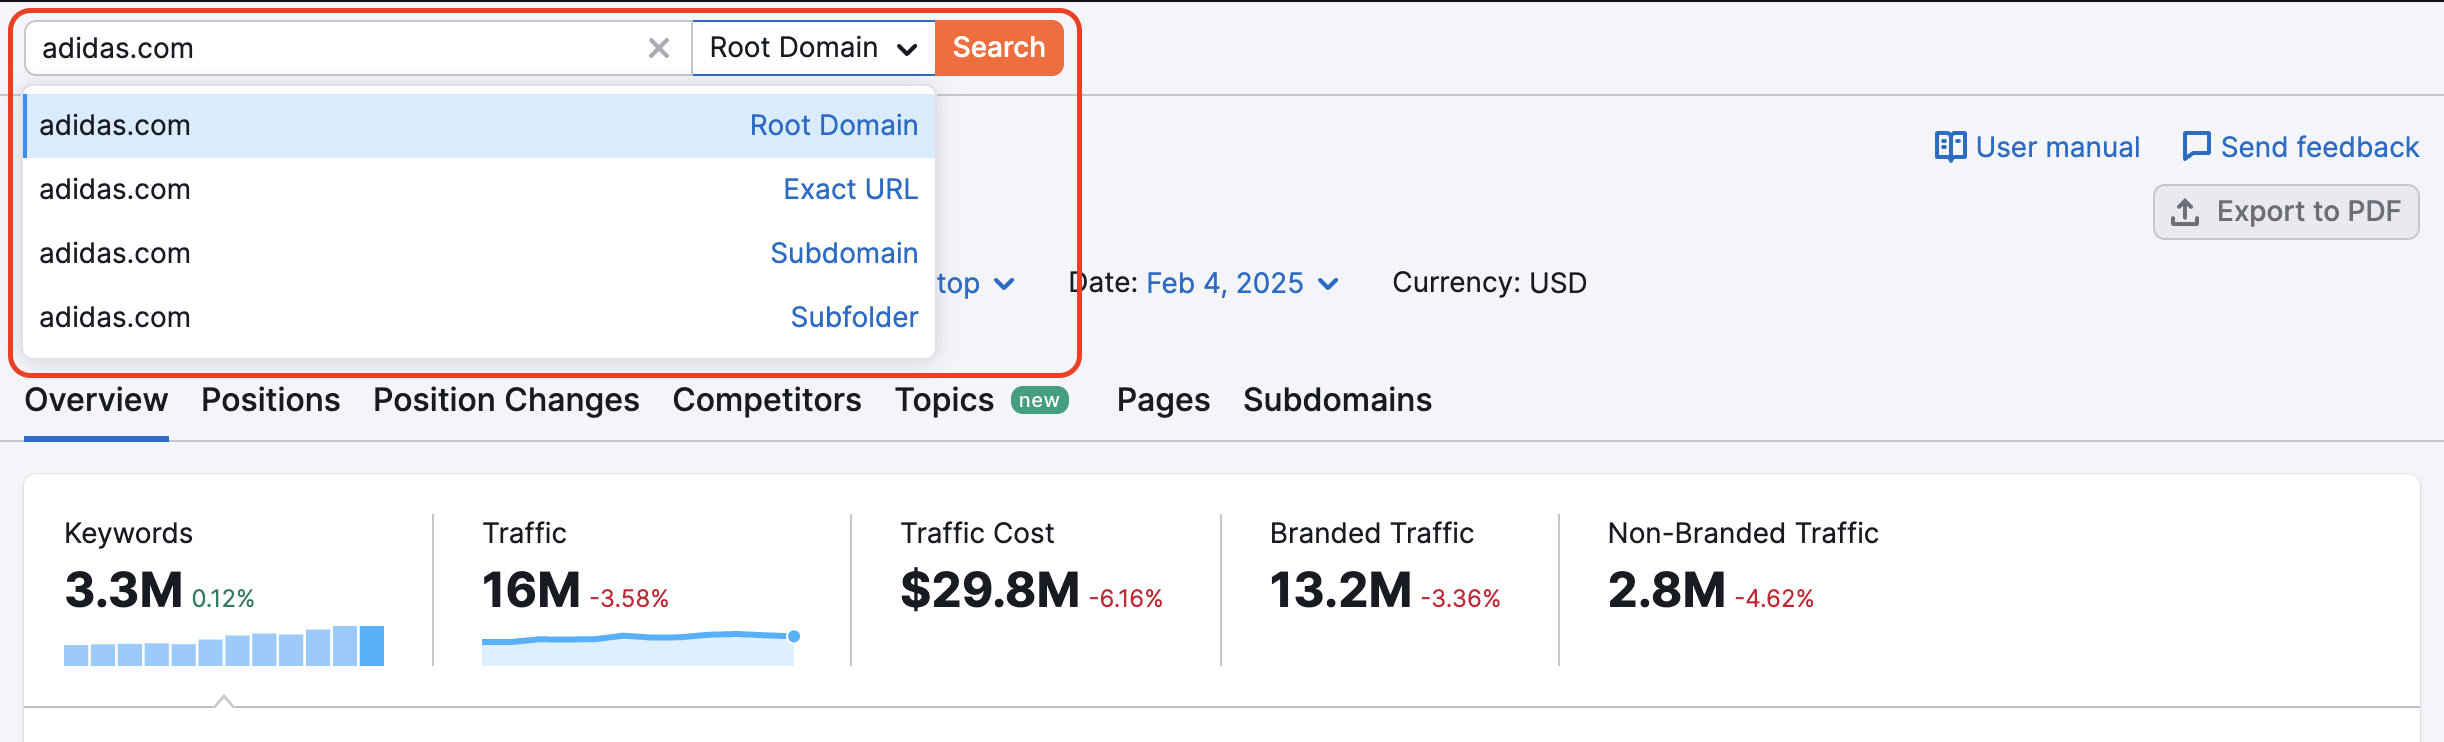Screen dimensions: 2444x742
Task: Click Export to PDF button
Action: (2286, 212)
